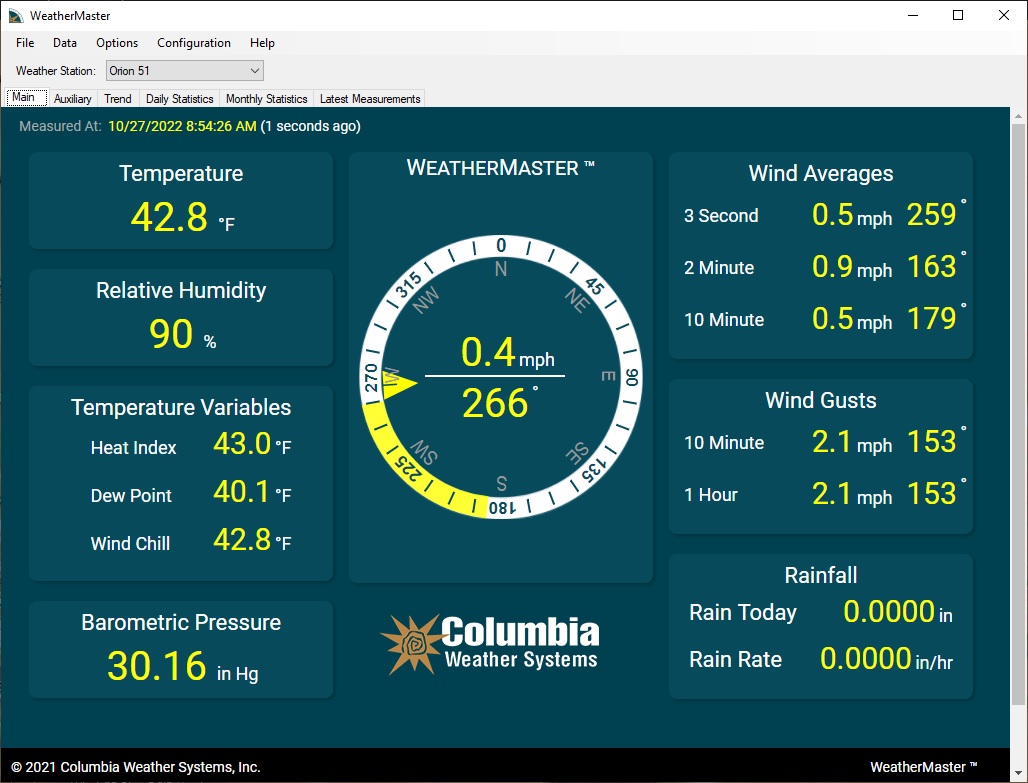Click the Relative Humidity heading
1028x783 pixels.
181,291
